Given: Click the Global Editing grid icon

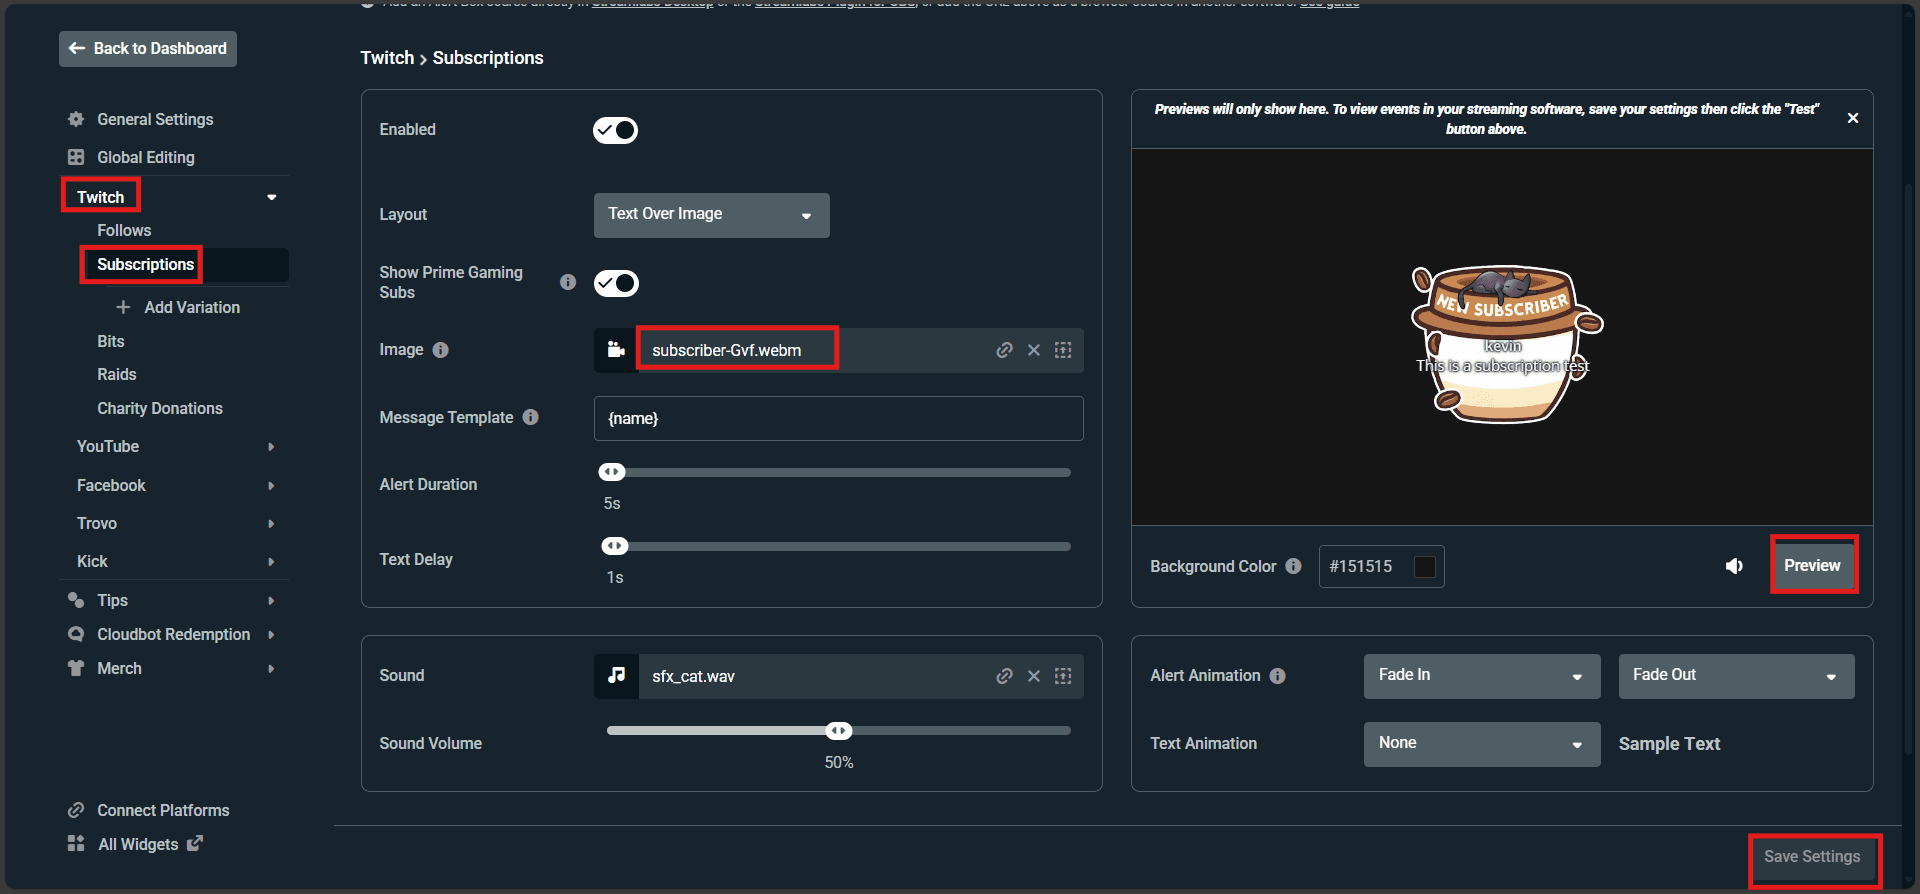Looking at the screenshot, I should coord(76,157).
